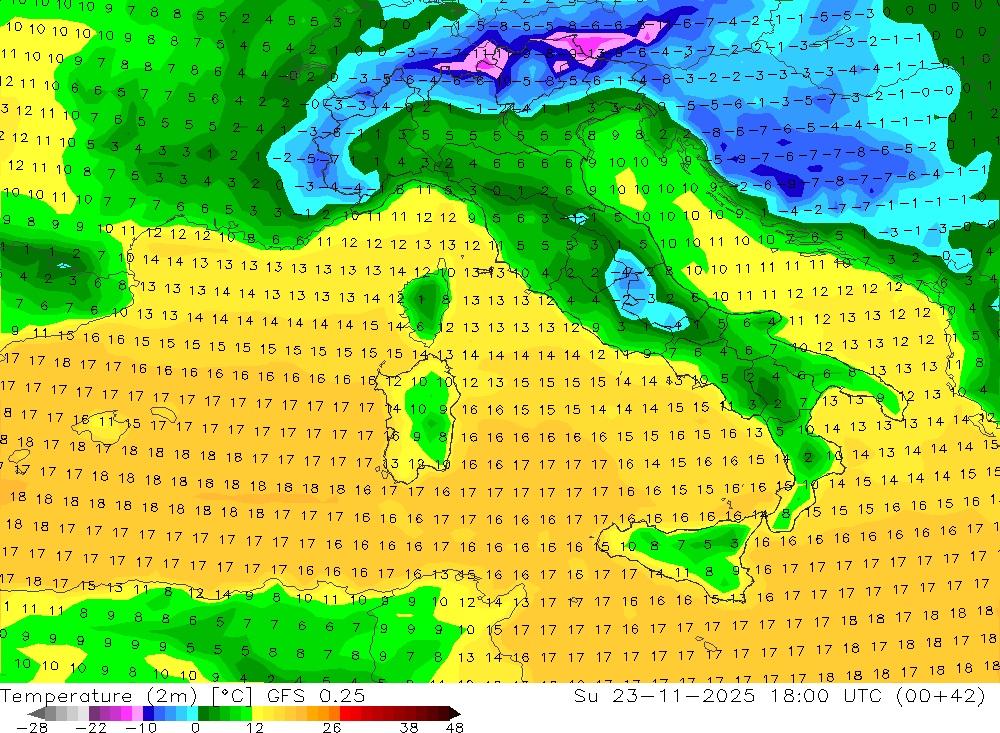The width and height of the screenshot is (1000, 733).
Task: Select the yellow segment of the legend bar
Action: (258, 713)
